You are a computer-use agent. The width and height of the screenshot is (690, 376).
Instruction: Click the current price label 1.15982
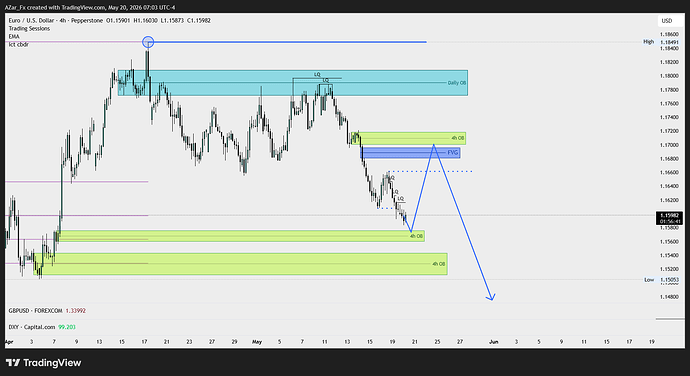669,218
